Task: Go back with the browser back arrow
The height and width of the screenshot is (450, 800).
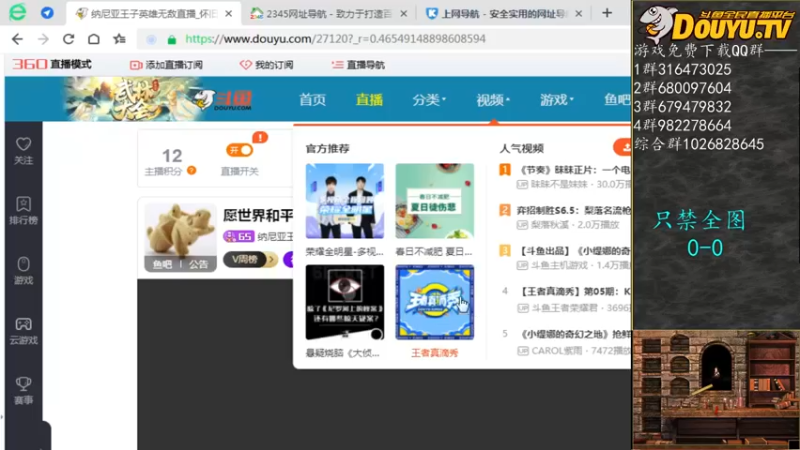Action: [17, 39]
